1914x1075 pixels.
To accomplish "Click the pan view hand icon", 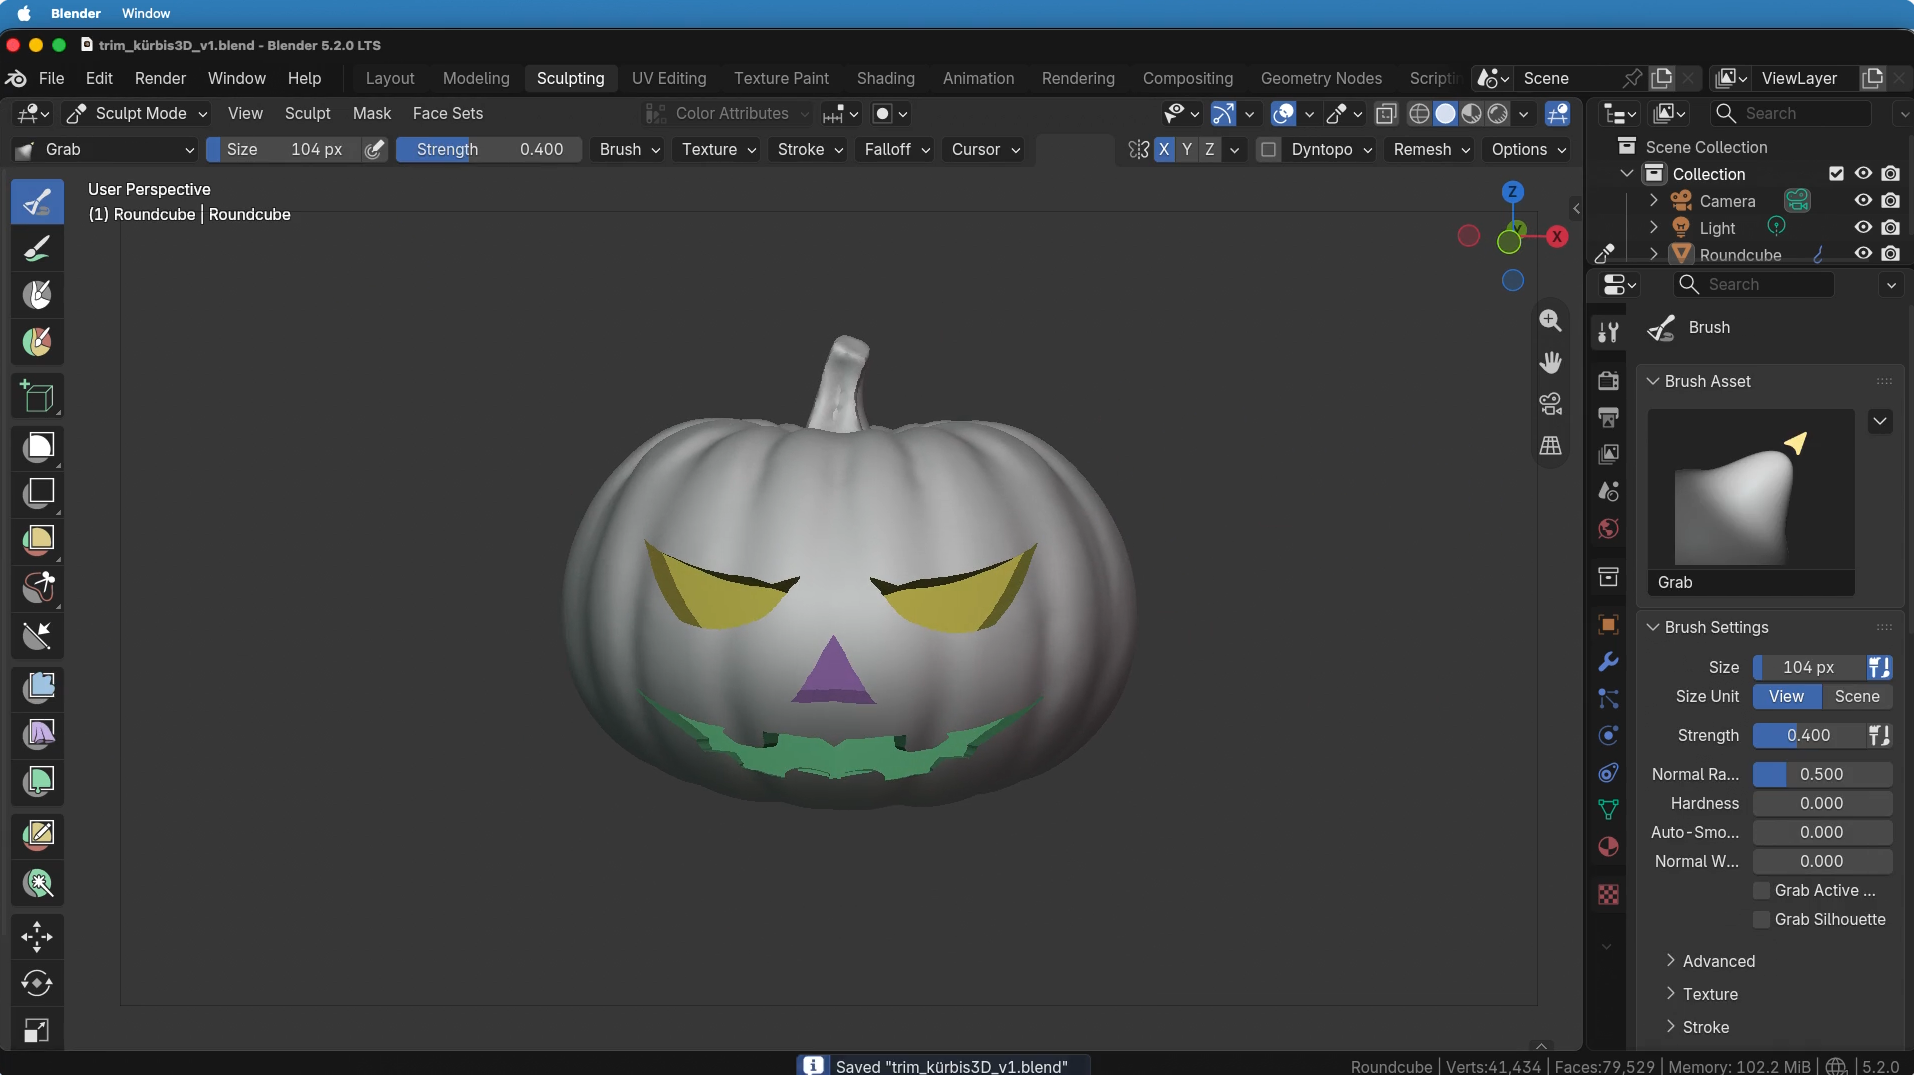I will pos(1550,362).
